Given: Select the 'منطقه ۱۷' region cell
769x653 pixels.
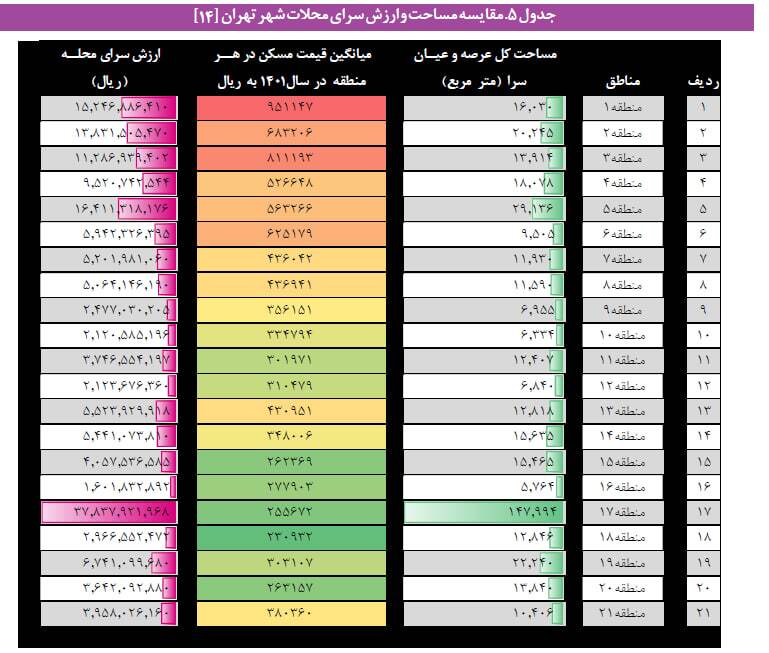Looking at the screenshot, I should (x=625, y=511).
